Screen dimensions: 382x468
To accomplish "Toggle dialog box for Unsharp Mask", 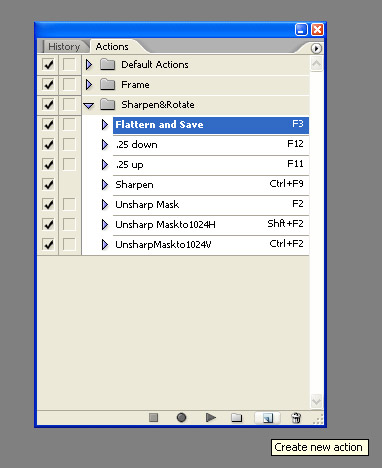I will [x=69, y=204].
